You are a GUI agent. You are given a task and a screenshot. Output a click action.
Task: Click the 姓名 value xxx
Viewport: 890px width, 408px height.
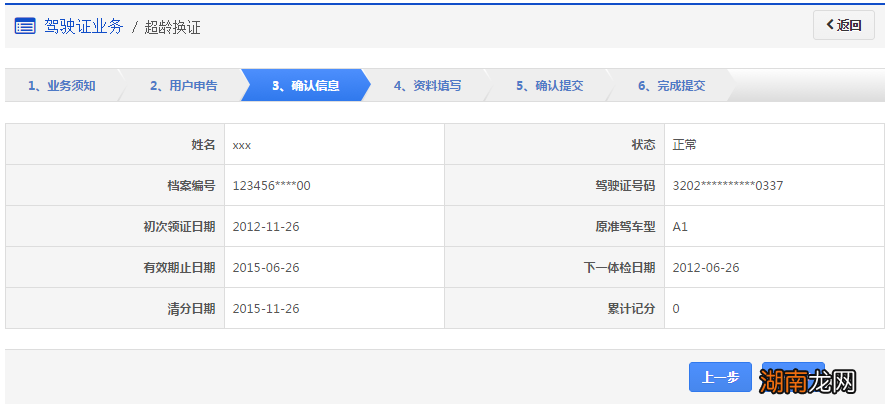pyautogui.click(x=241, y=145)
